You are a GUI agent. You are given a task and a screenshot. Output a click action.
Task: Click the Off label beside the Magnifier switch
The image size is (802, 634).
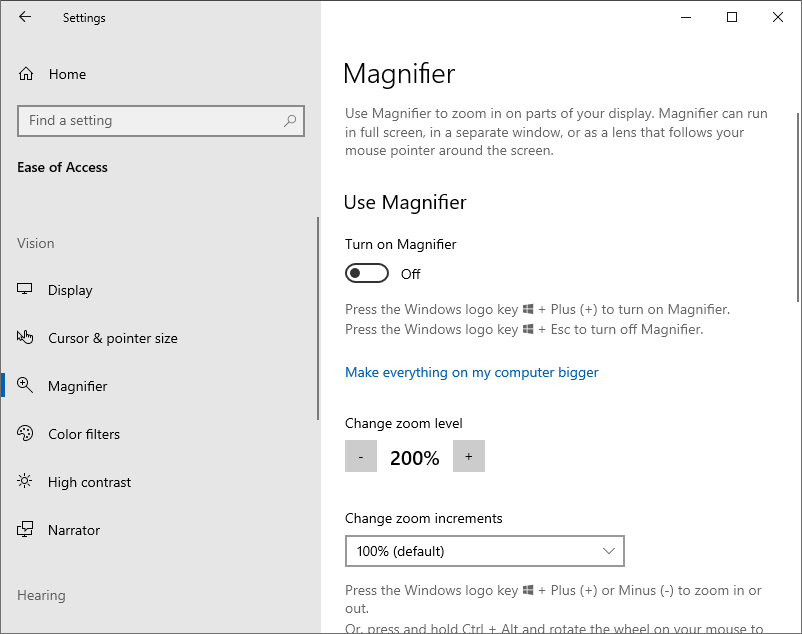411,274
